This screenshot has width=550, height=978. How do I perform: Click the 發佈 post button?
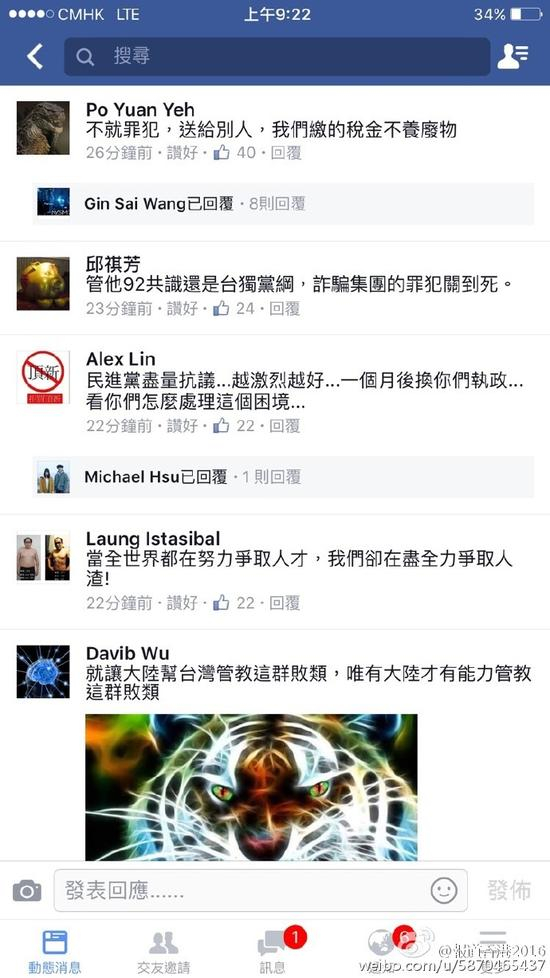coord(509,891)
